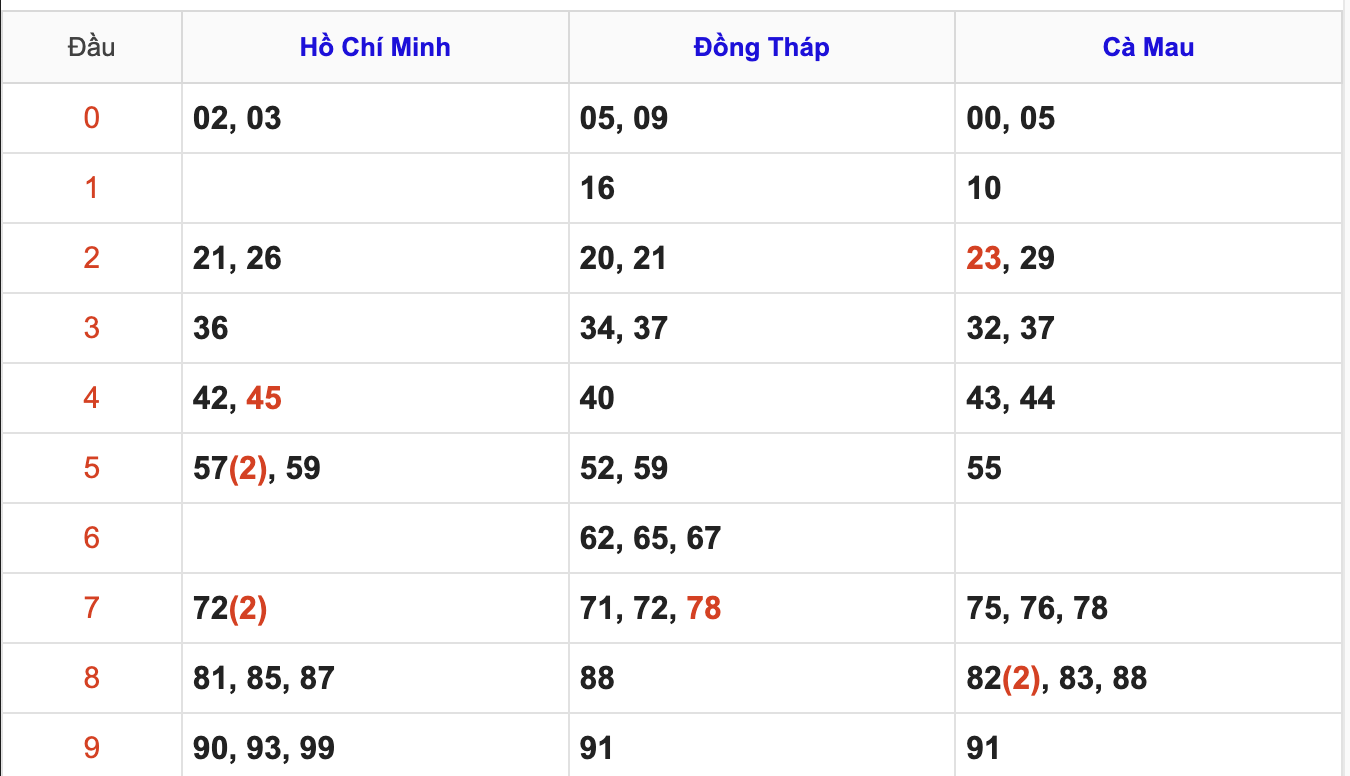This screenshot has height=776, width=1350.
Task: Click the red 23 in Cà Mau
Action: tap(984, 258)
